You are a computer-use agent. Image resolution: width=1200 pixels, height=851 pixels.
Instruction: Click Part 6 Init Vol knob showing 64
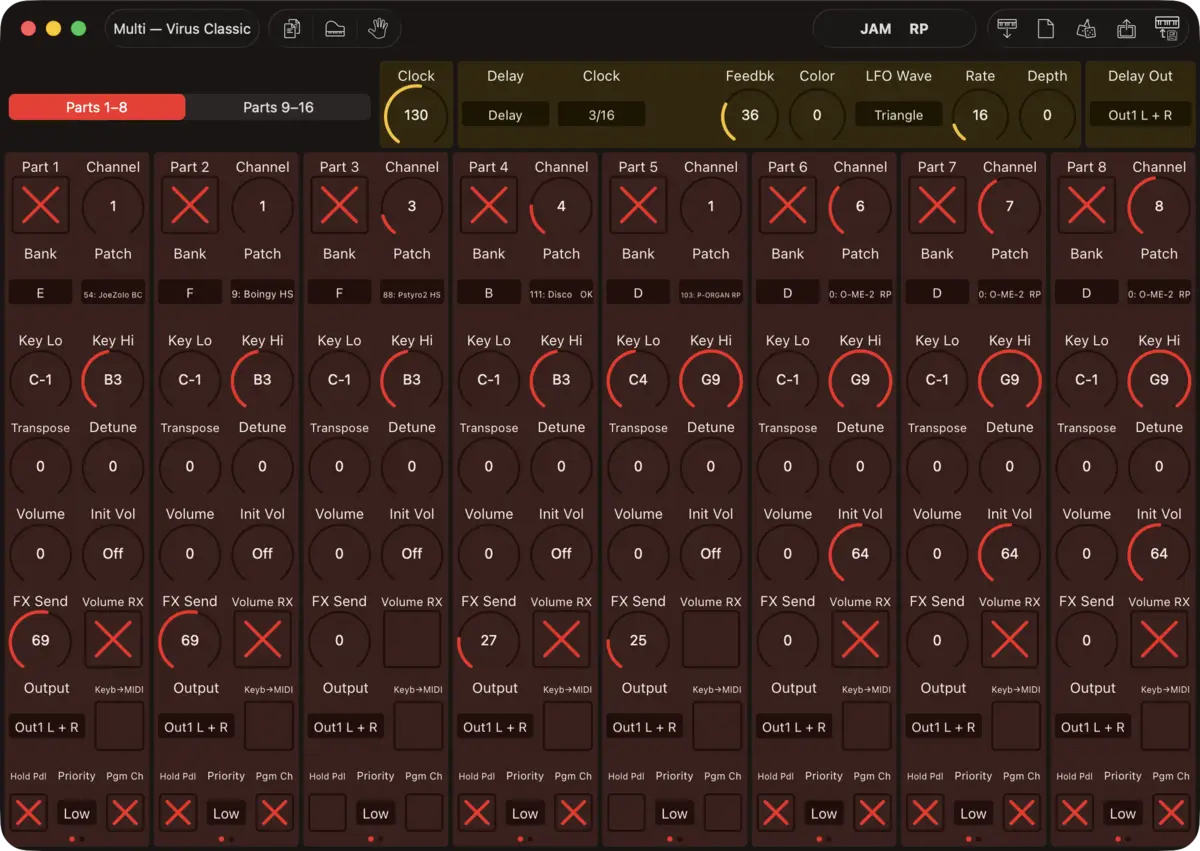tap(860, 553)
